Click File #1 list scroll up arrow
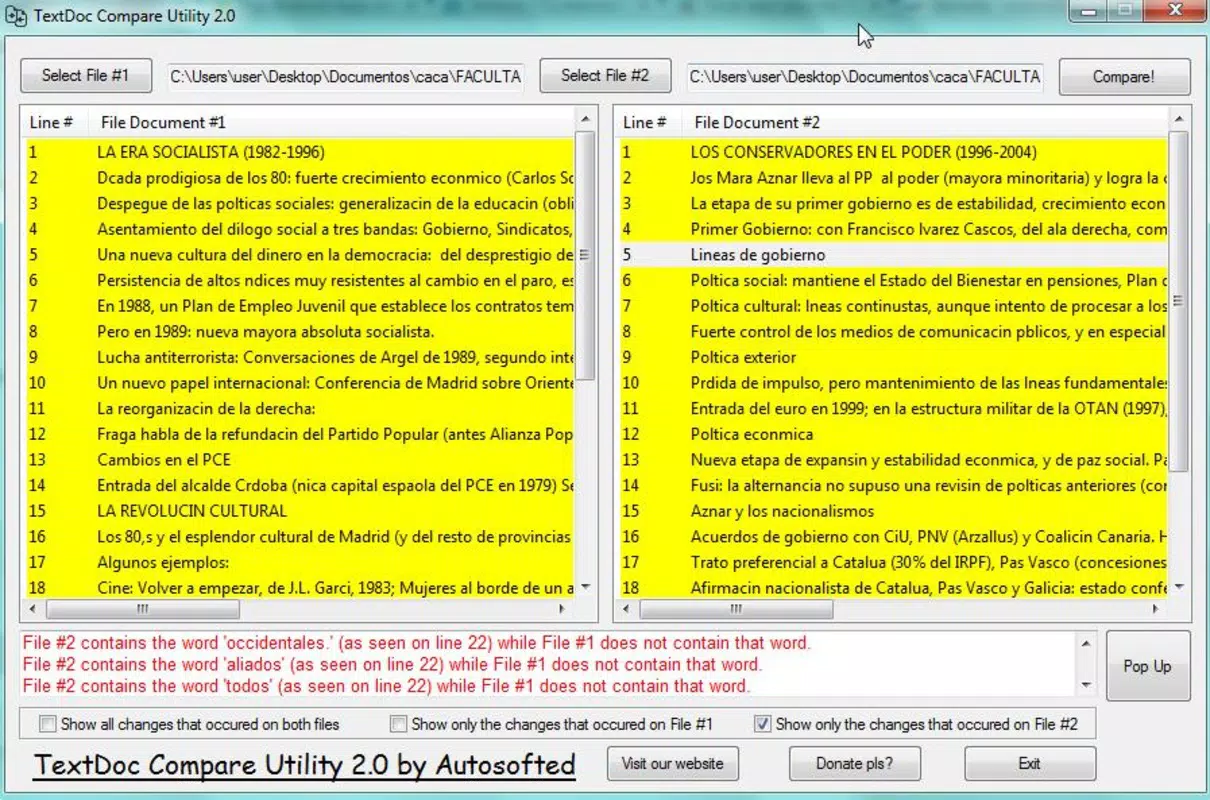 (x=585, y=119)
